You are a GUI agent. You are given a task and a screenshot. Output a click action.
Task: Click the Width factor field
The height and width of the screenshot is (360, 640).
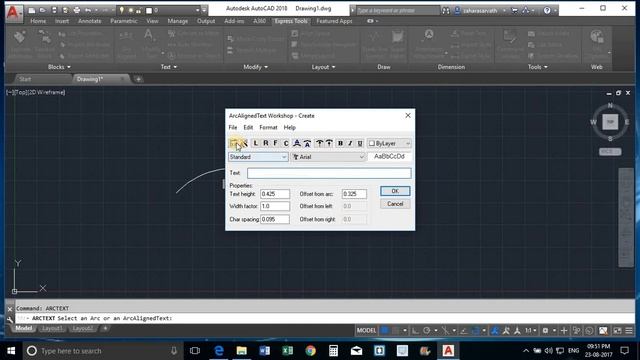pyautogui.click(x=275, y=206)
